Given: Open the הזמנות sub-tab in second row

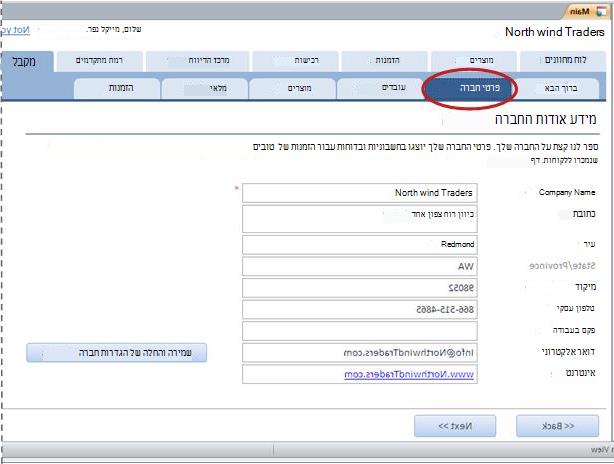Looking at the screenshot, I should 117,88.
